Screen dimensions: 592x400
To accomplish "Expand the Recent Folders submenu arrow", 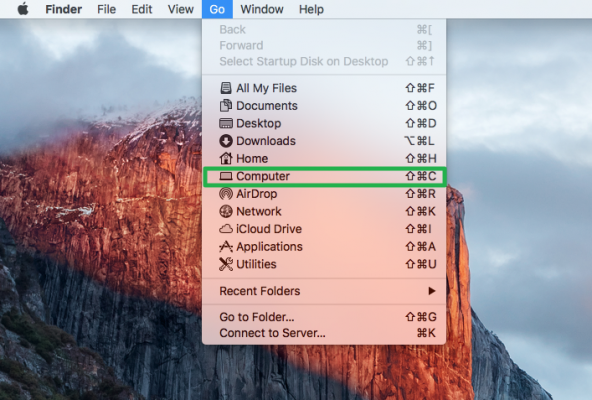I will click(x=432, y=291).
